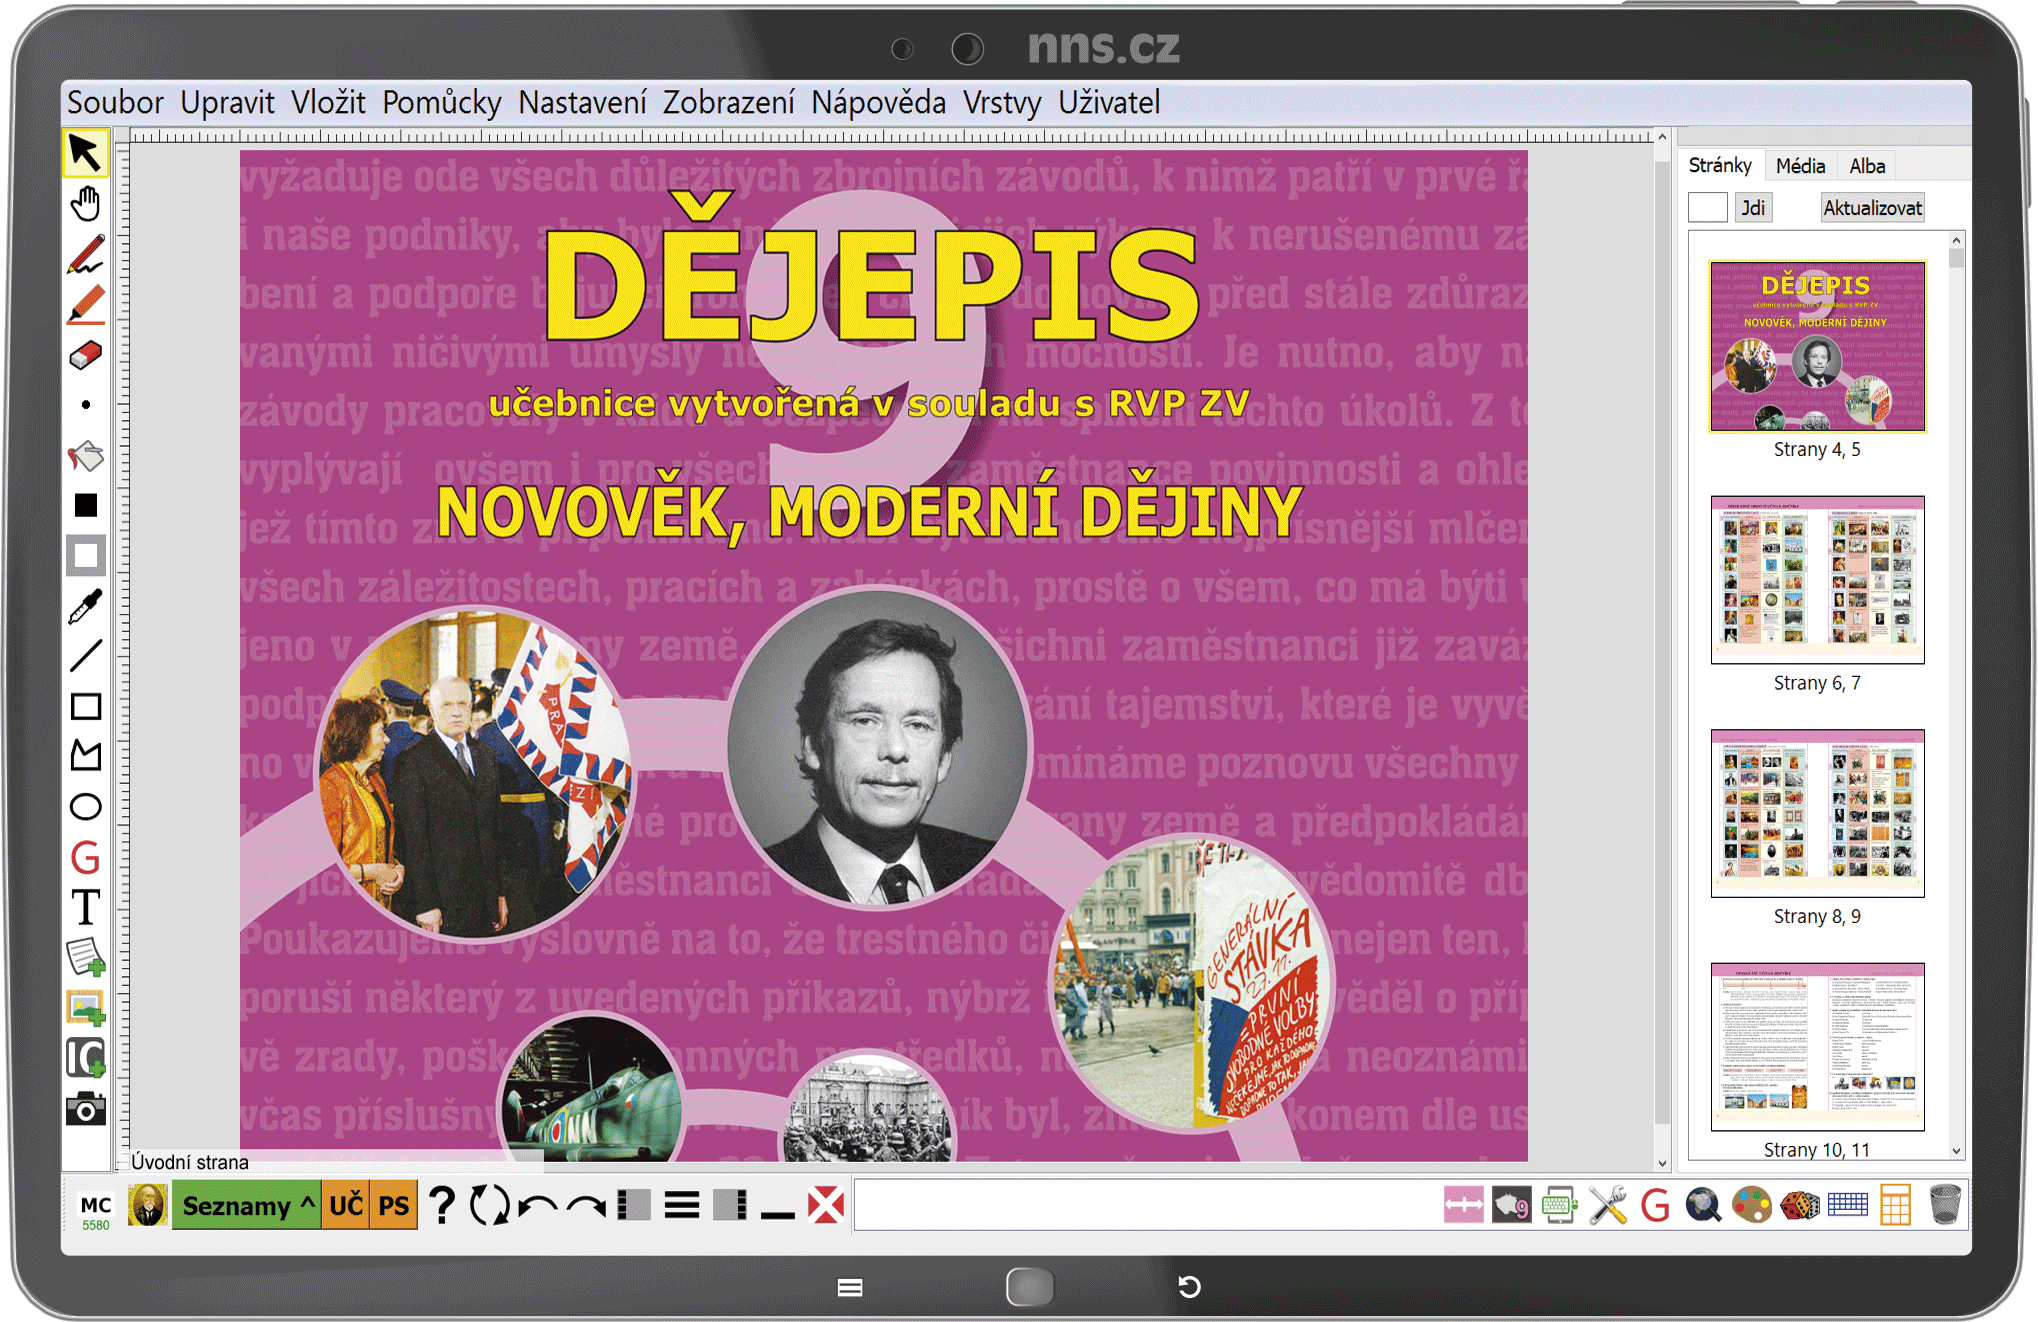The height and width of the screenshot is (1322, 2038).
Task: Select the ellipse drawing tool
Action: [x=86, y=807]
